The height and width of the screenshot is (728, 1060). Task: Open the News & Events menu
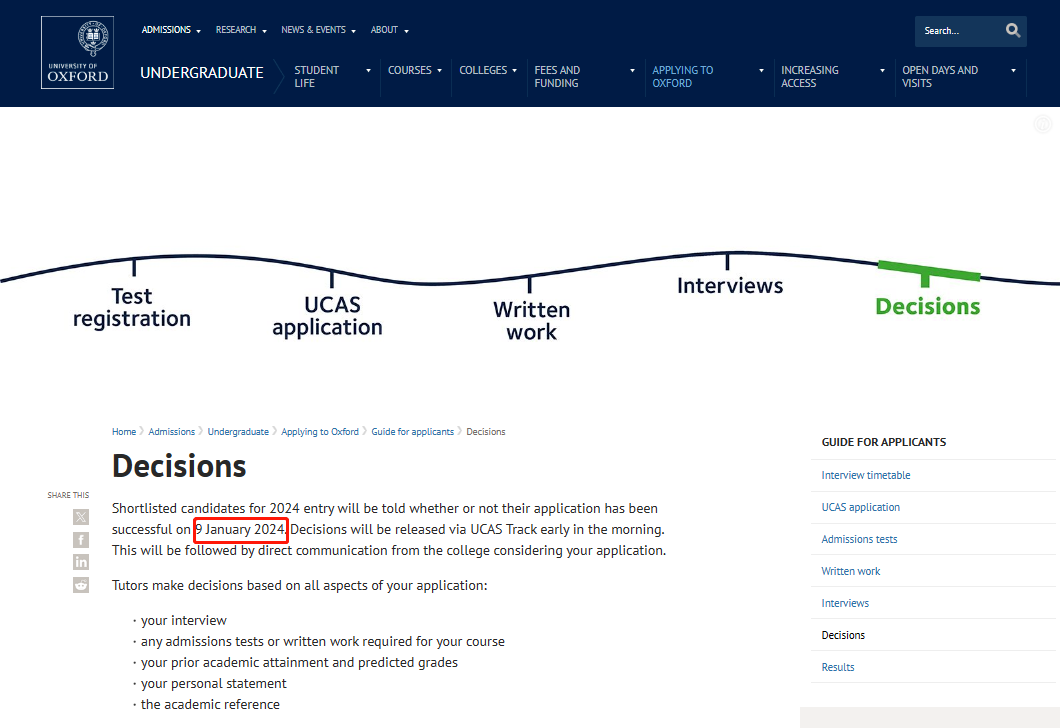[318, 30]
